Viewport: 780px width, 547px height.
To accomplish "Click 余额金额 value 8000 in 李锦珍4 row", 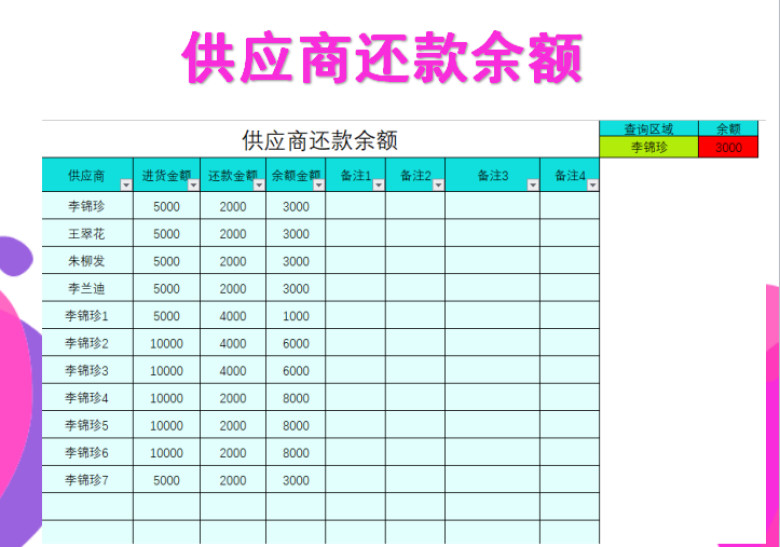I will click(296, 397).
